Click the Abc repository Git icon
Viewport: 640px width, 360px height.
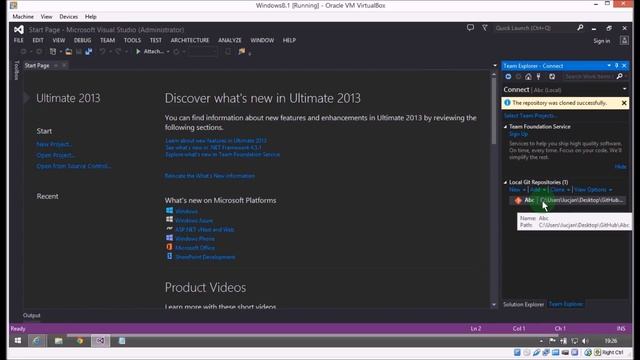[518, 200]
